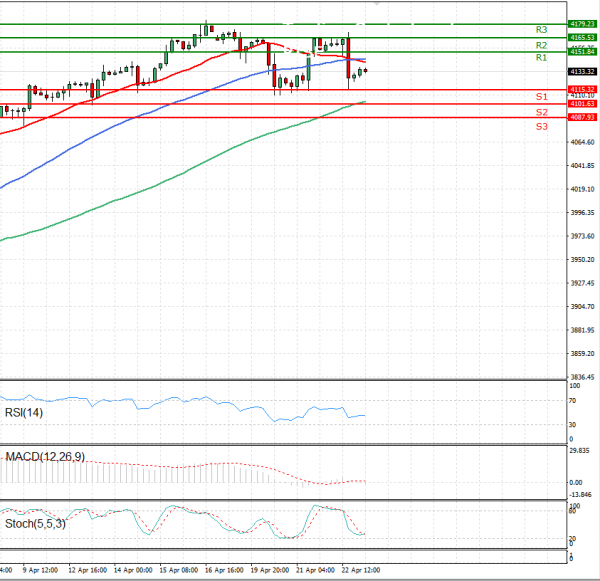Click the 21 Apr 04:00 time label
This screenshot has height=581, width=600.
tap(315, 570)
